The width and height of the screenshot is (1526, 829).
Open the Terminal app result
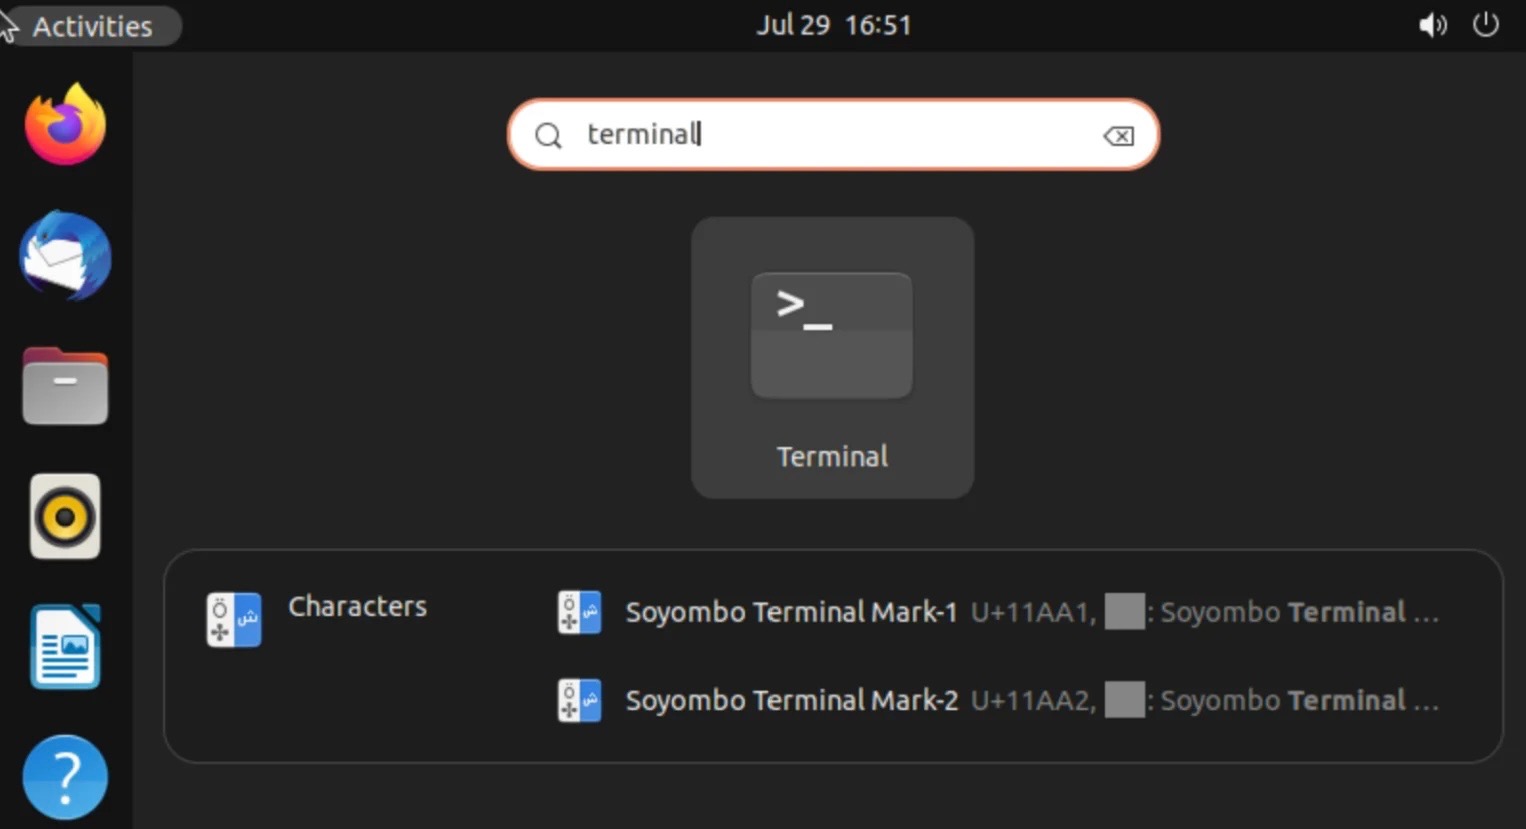(831, 337)
